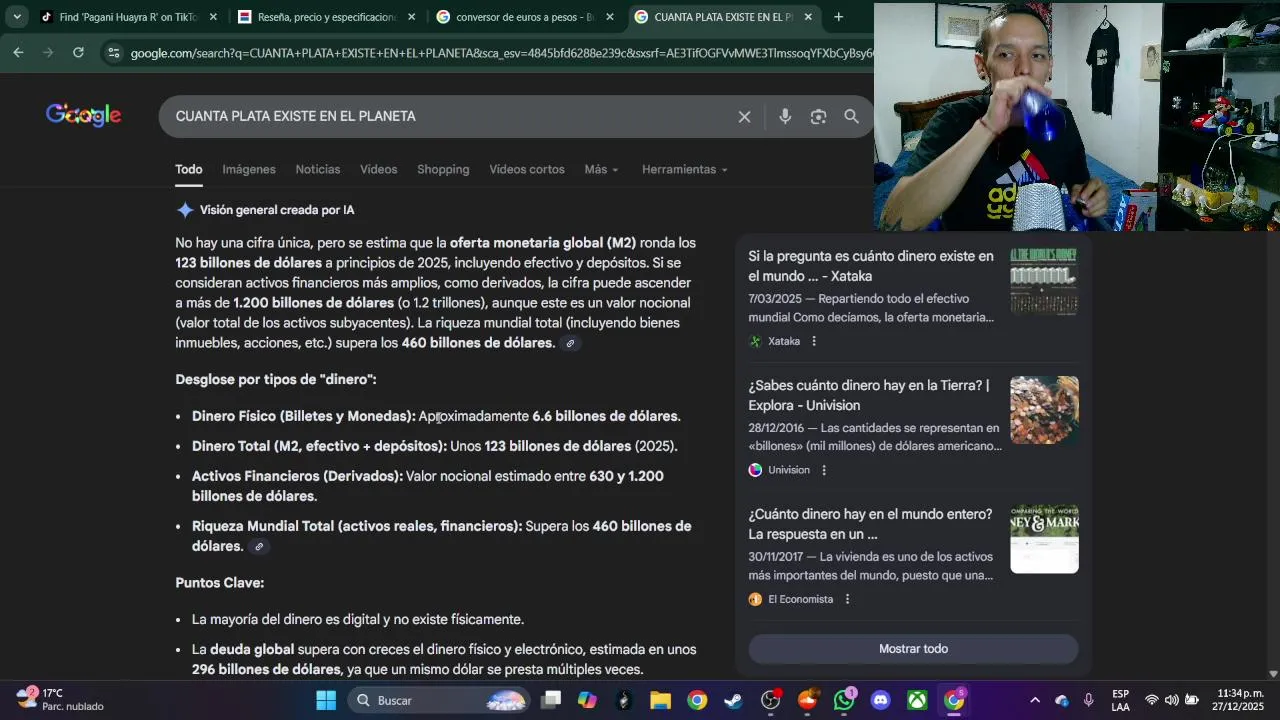Click the site information icon in address bar
Image resolution: width=1280 pixels, height=720 pixels.
click(x=113, y=52)
